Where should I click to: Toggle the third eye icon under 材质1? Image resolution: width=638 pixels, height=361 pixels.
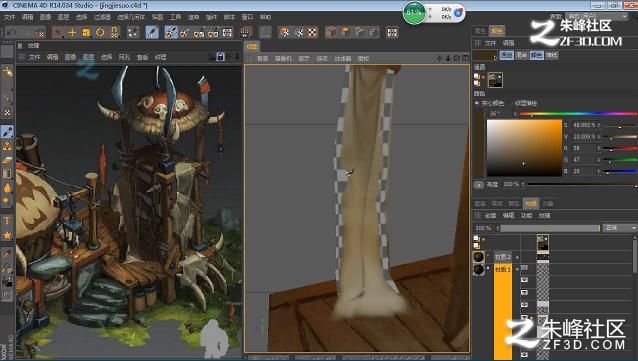coord(524,293)
